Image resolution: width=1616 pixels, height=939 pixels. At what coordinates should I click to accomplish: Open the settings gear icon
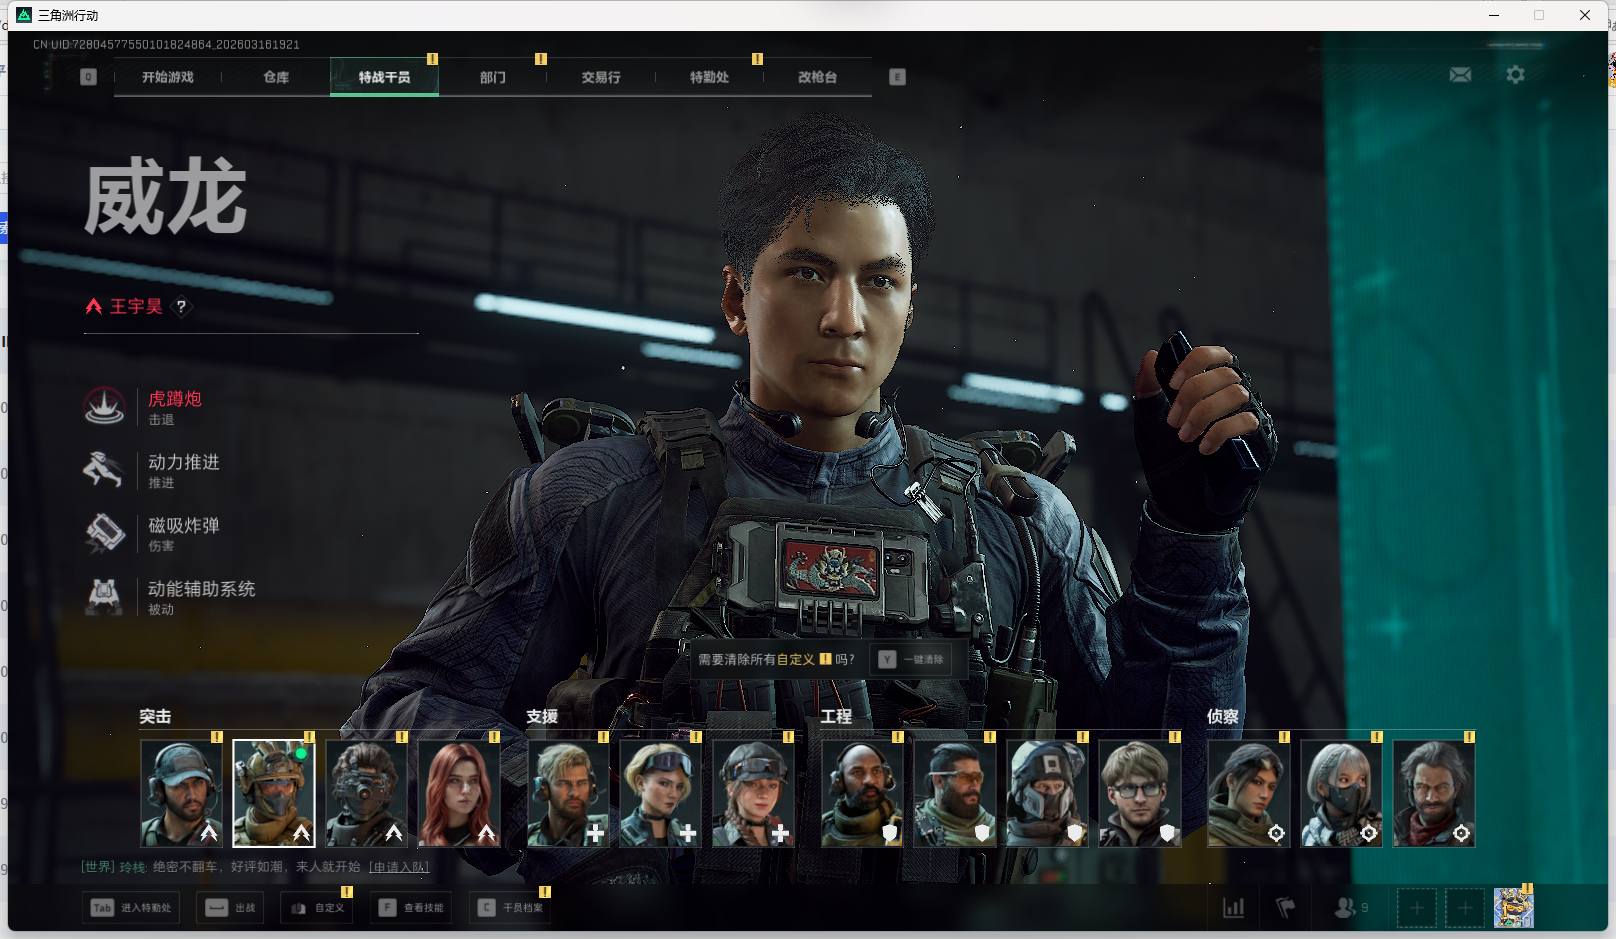point(1515,75)
